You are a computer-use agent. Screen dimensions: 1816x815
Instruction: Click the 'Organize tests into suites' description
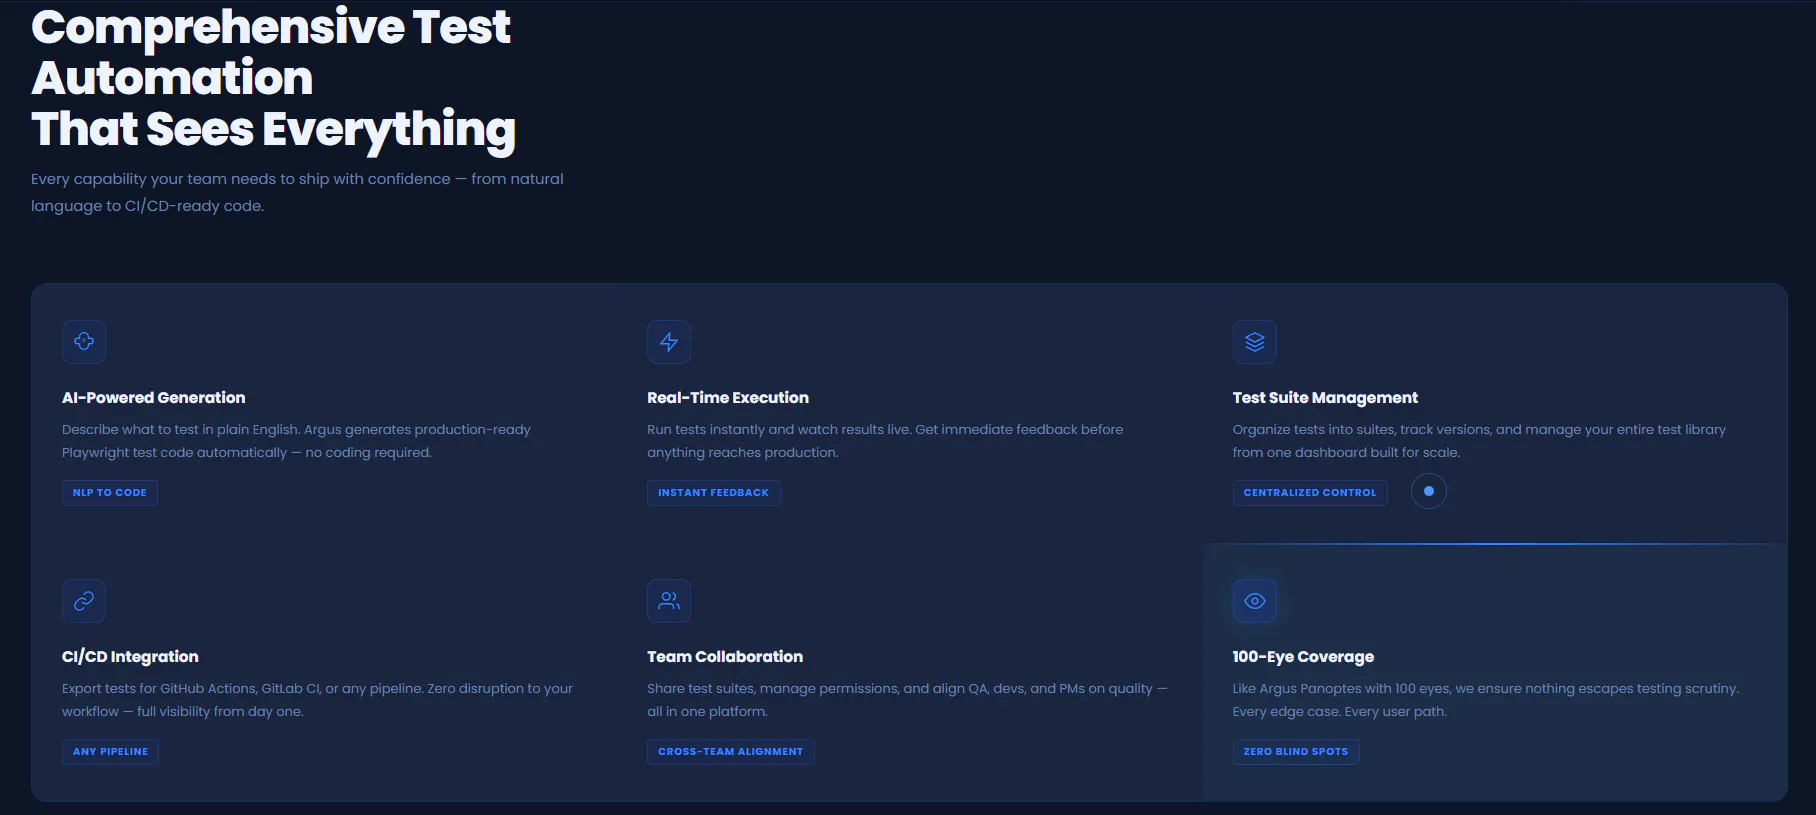[x=1479, y=441]
